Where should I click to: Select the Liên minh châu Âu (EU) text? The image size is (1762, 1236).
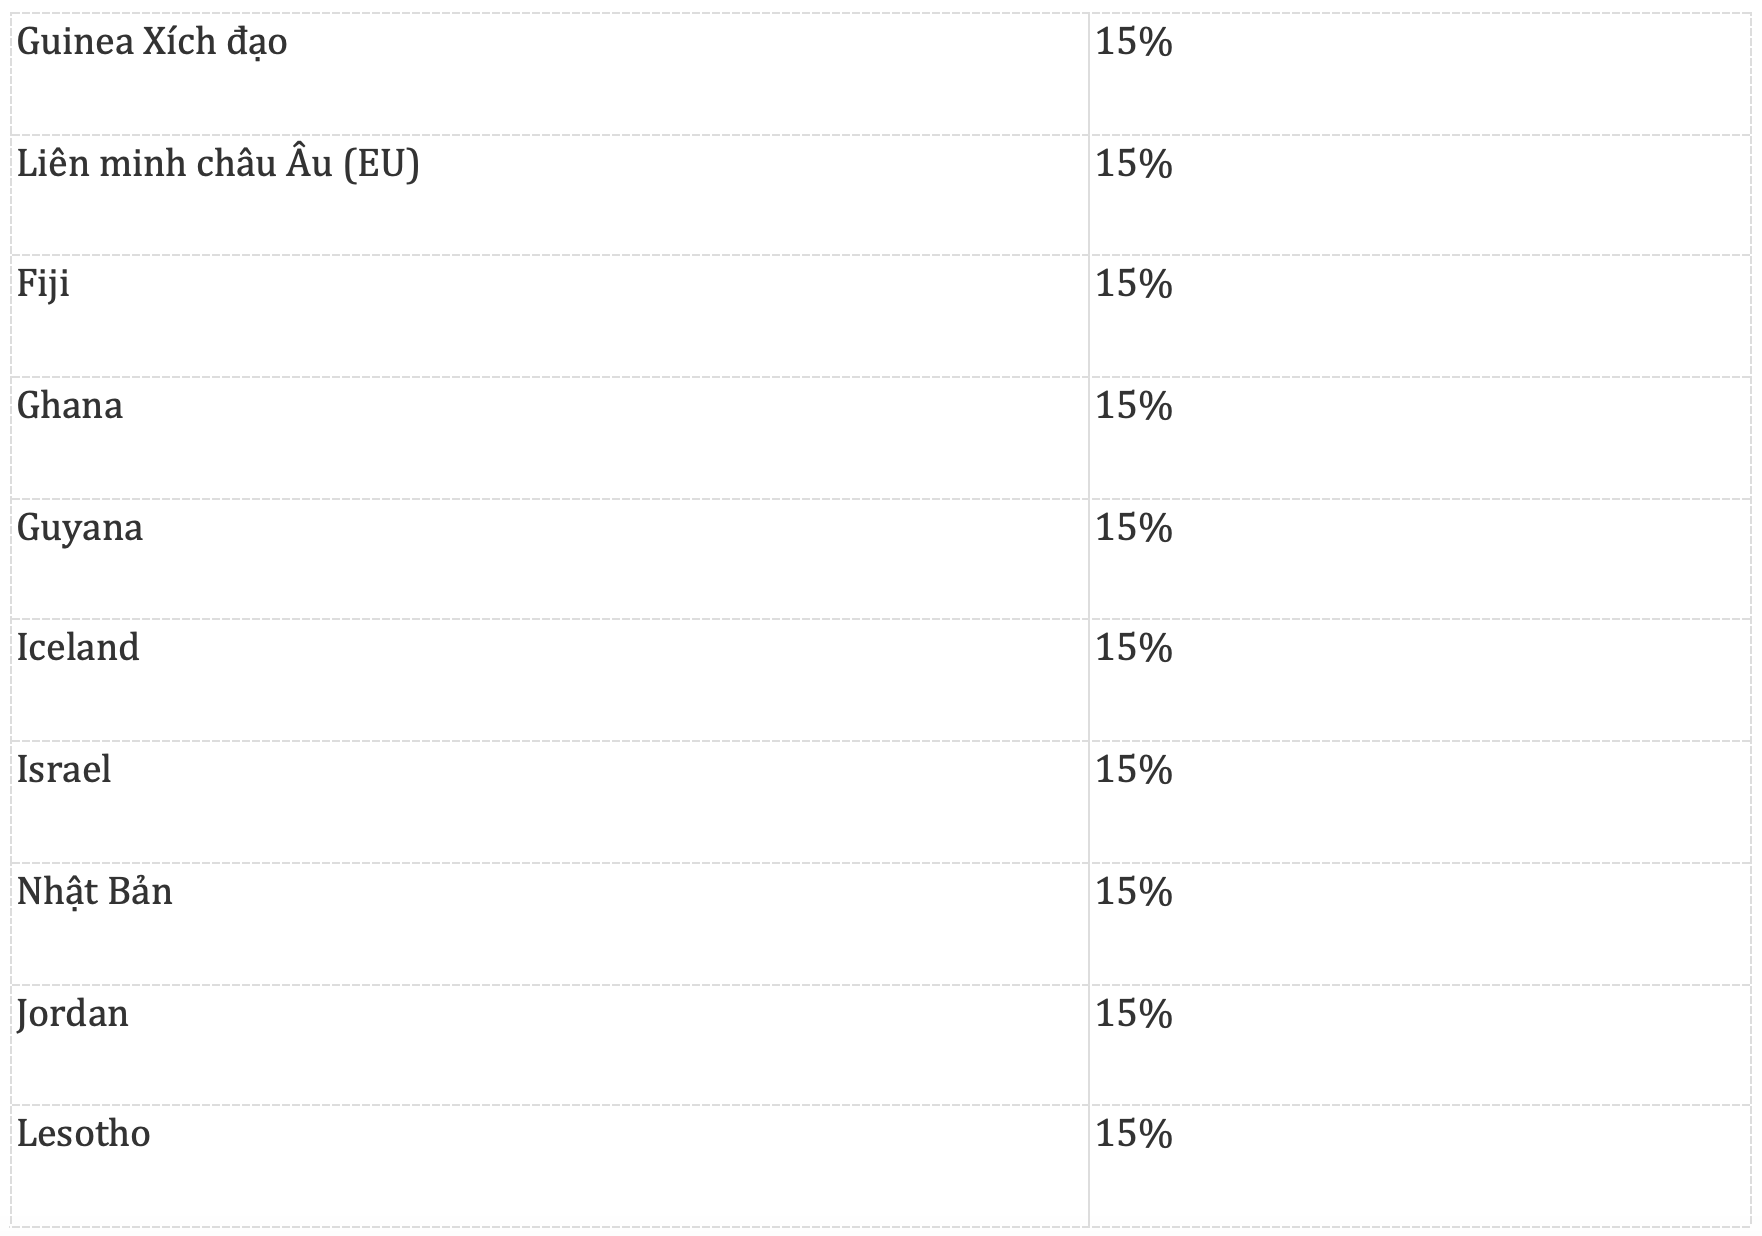[218, 164]
